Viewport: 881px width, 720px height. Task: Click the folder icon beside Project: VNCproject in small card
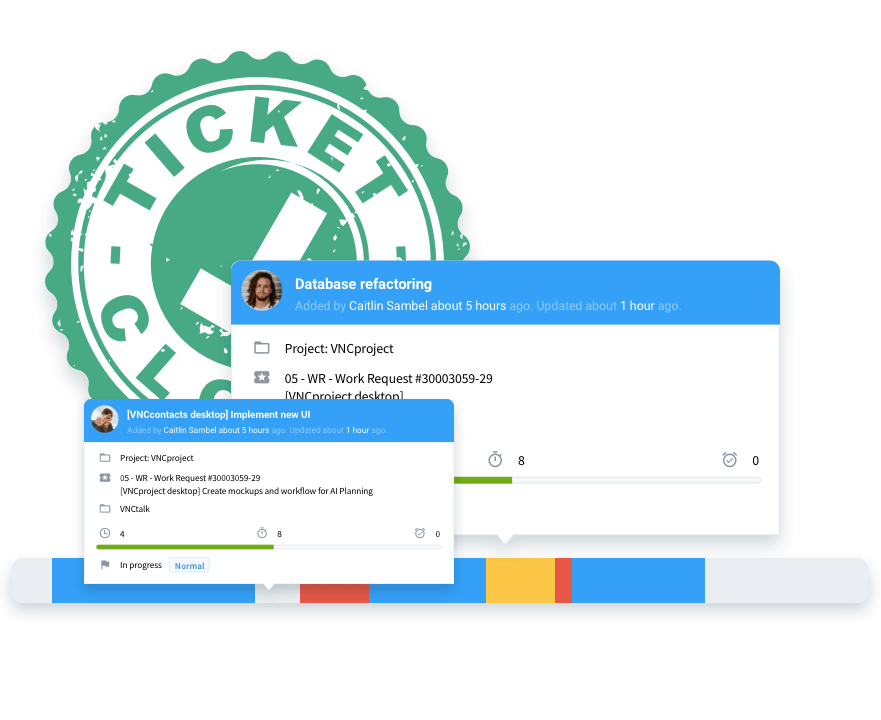[x=105, y=458]
